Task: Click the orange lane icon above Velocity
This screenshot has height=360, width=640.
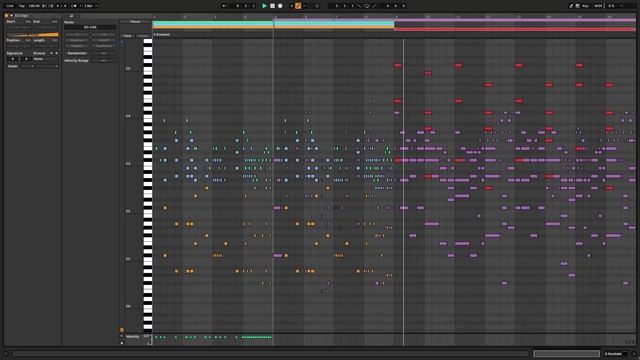Action: tap(122, 330)
